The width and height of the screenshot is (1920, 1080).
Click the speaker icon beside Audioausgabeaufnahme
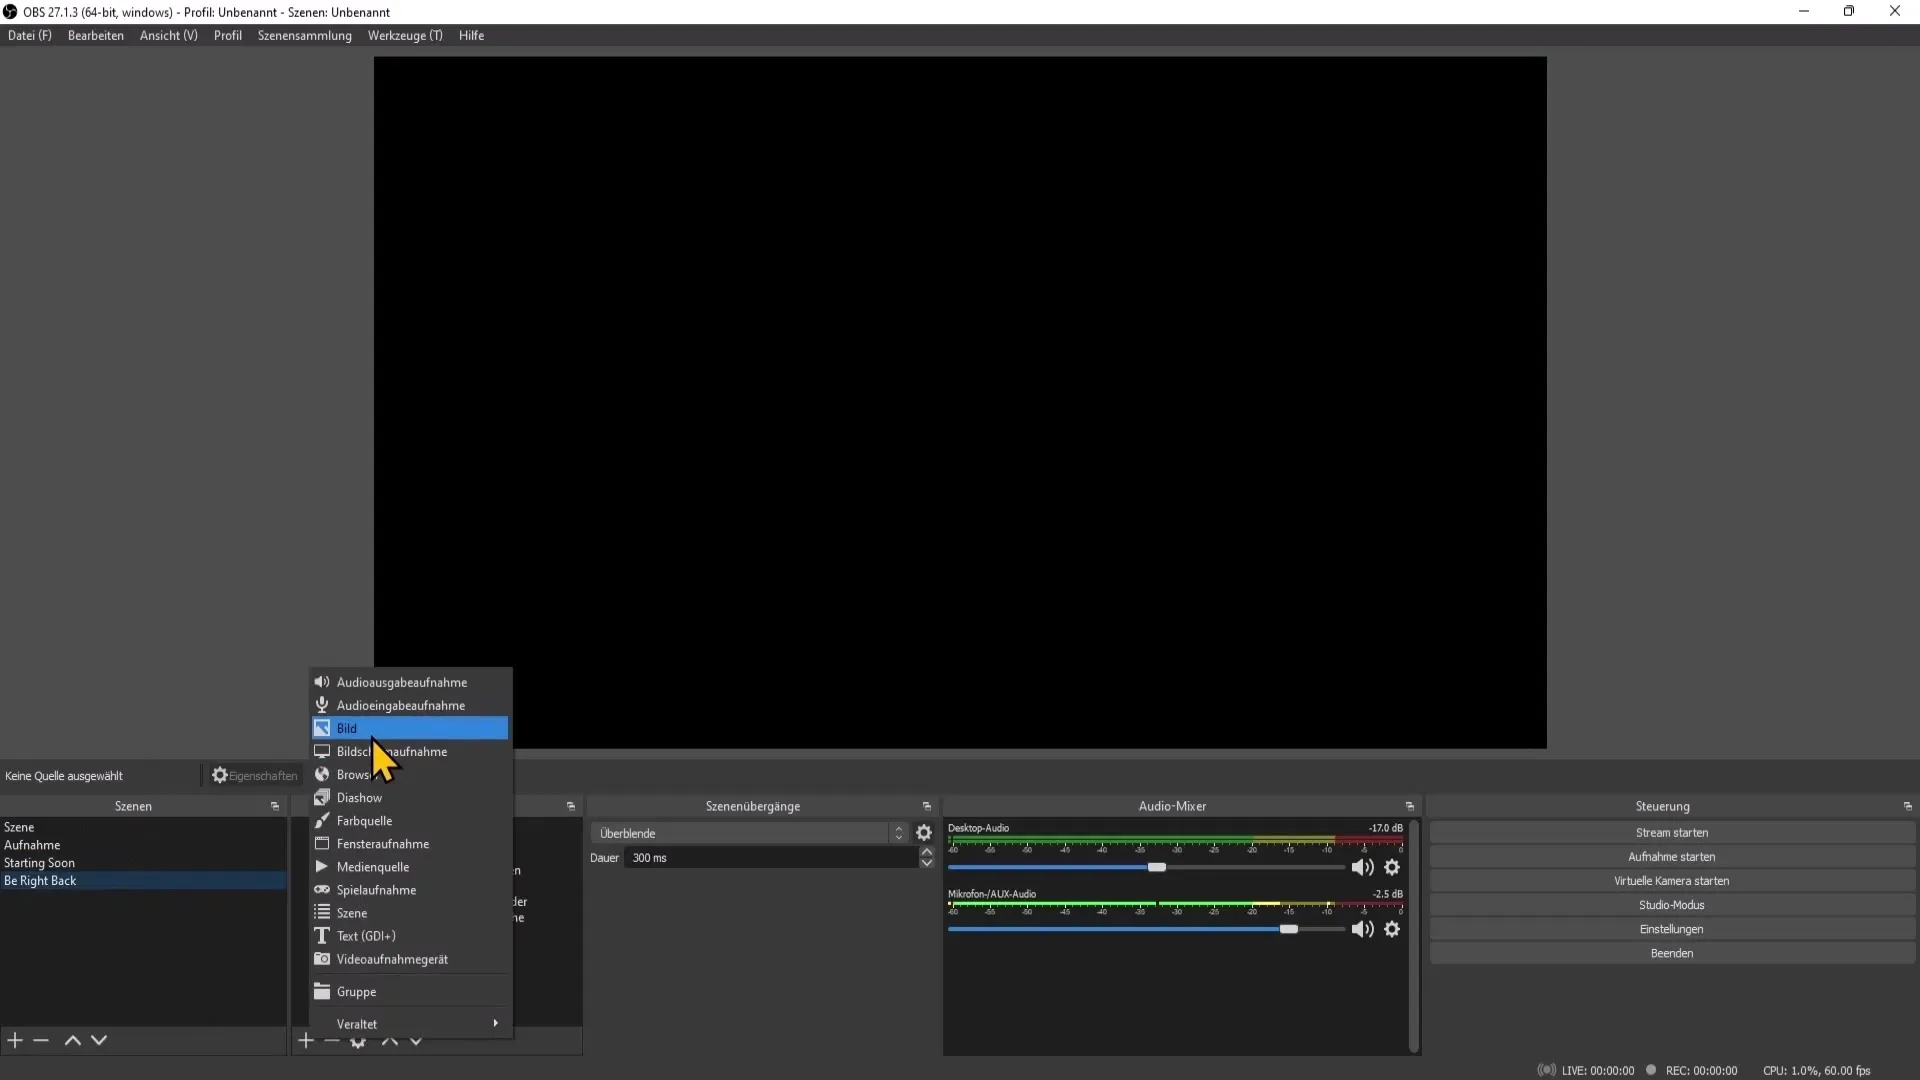(x=322, y=682)
